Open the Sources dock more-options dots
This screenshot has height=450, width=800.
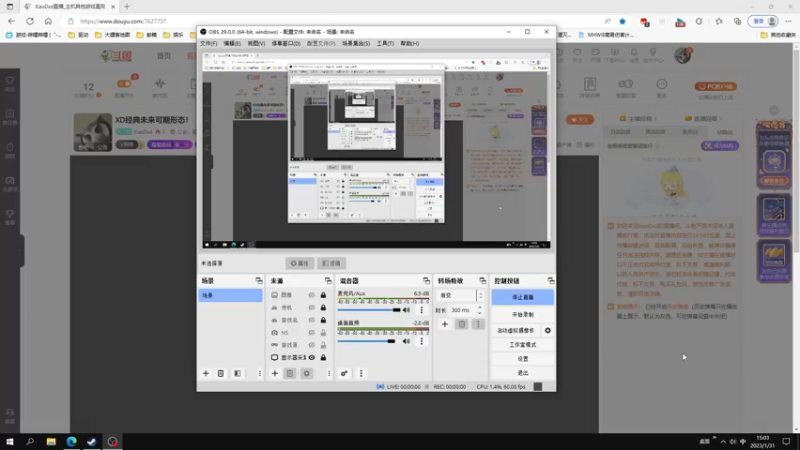[x=329, y=373]
